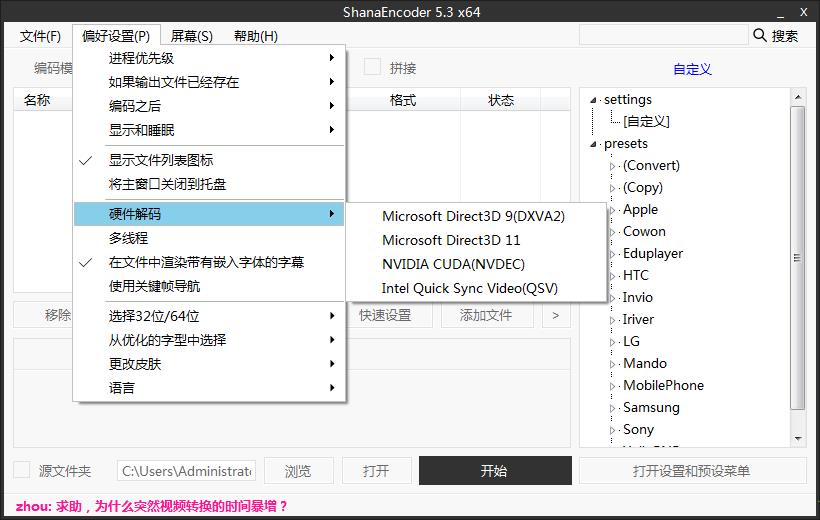Select the [自定义] tree item
Viewport: 820px width, 520px height.
(x=646, y=121)
